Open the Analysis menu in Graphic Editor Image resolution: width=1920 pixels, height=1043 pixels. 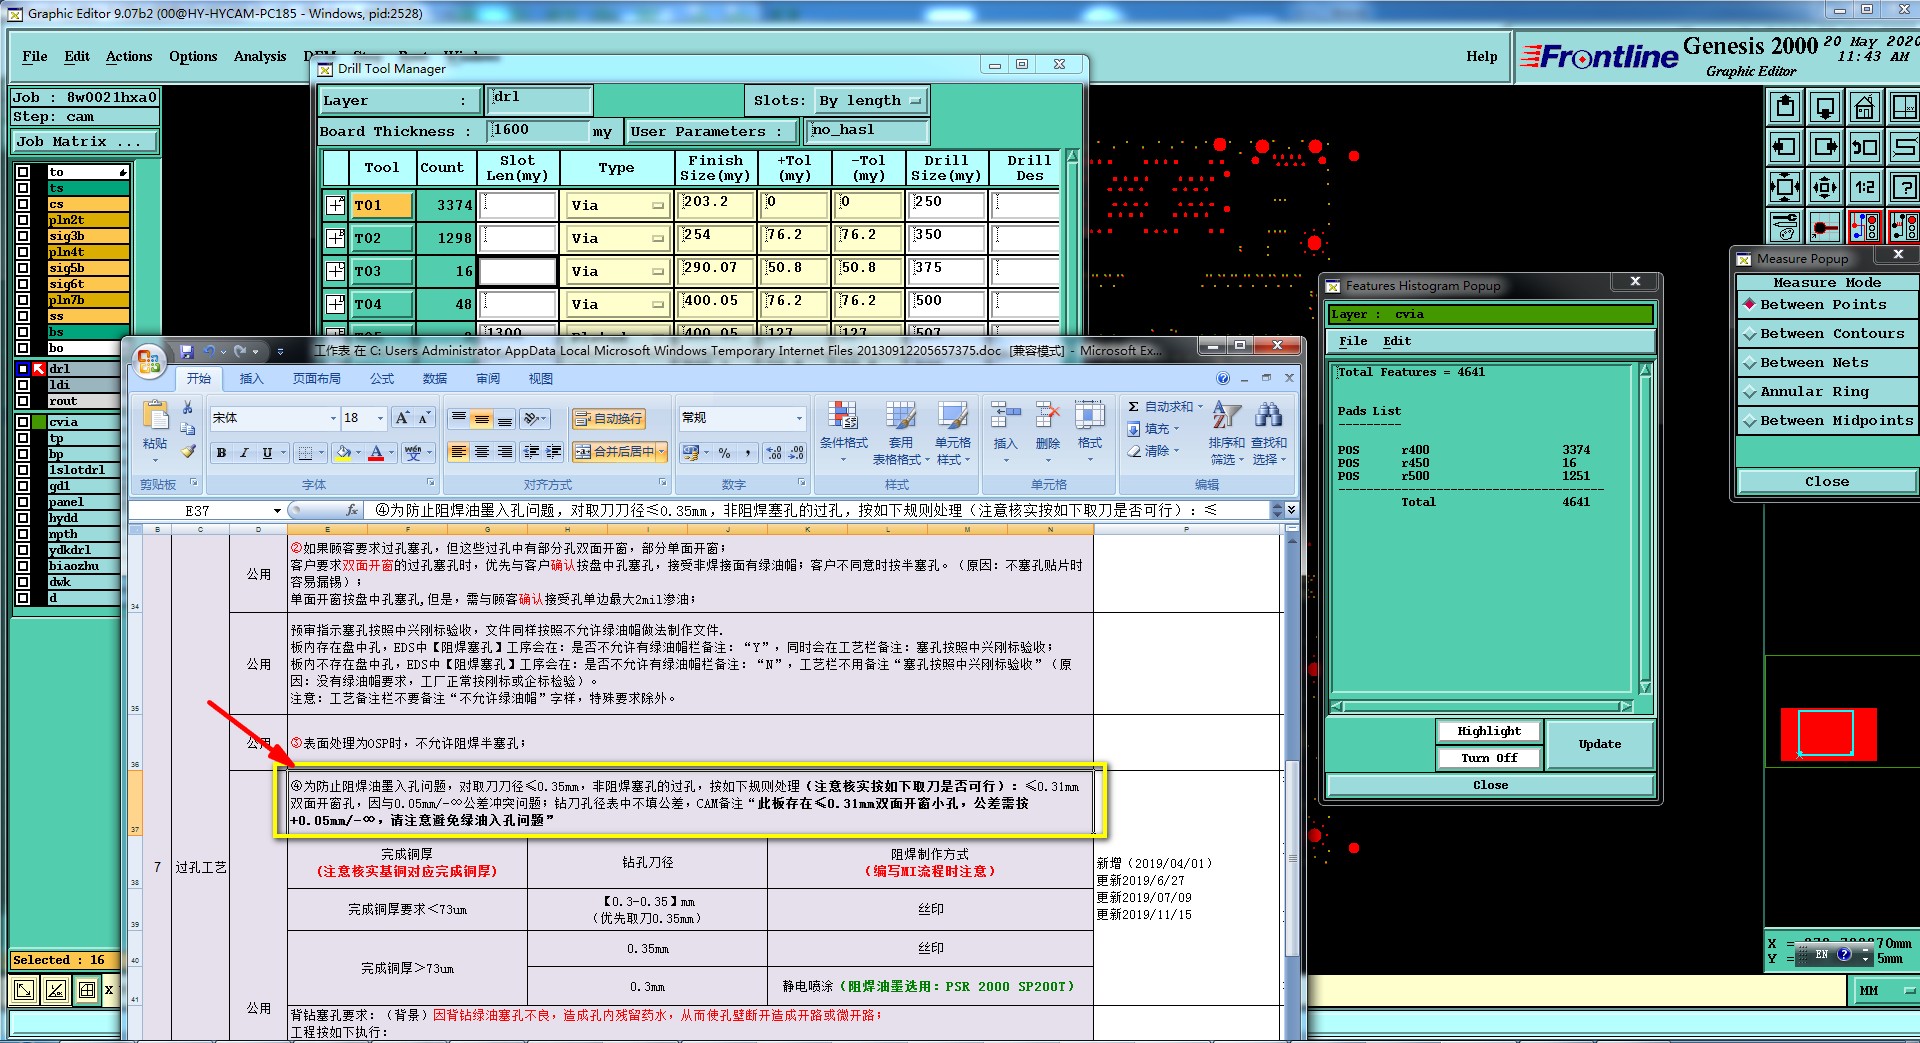pyautogui.click(x=260, y=56)
